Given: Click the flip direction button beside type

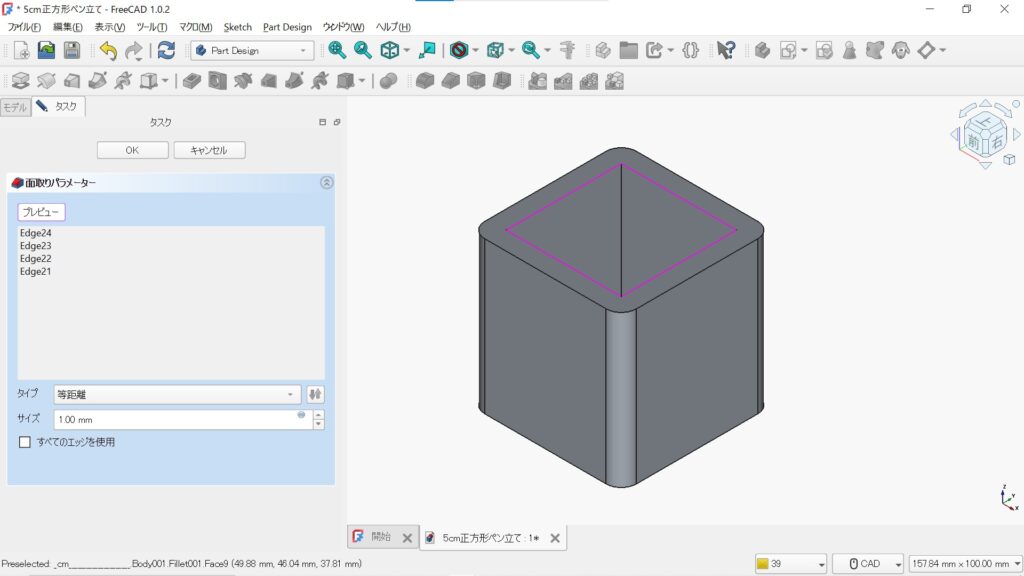Looking at the screenshot, I should [x=316, y=394].
